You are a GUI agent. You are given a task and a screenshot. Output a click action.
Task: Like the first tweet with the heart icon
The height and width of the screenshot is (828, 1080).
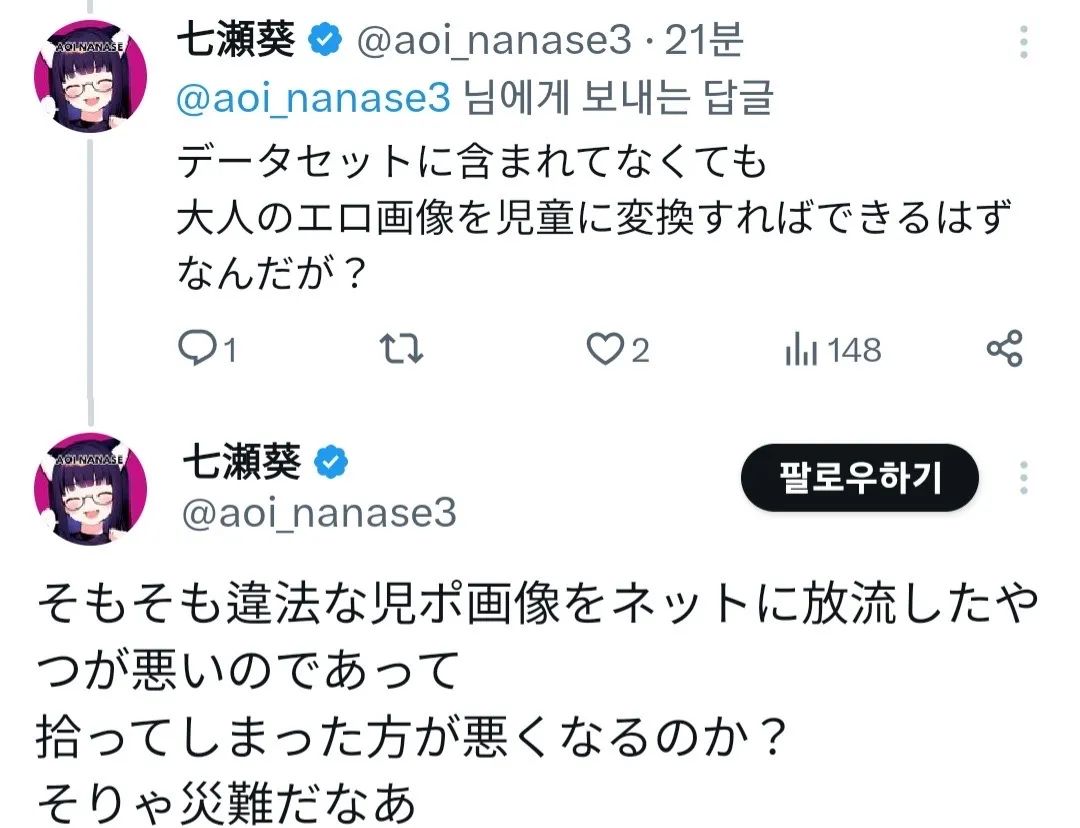click(x=603, y=349)
